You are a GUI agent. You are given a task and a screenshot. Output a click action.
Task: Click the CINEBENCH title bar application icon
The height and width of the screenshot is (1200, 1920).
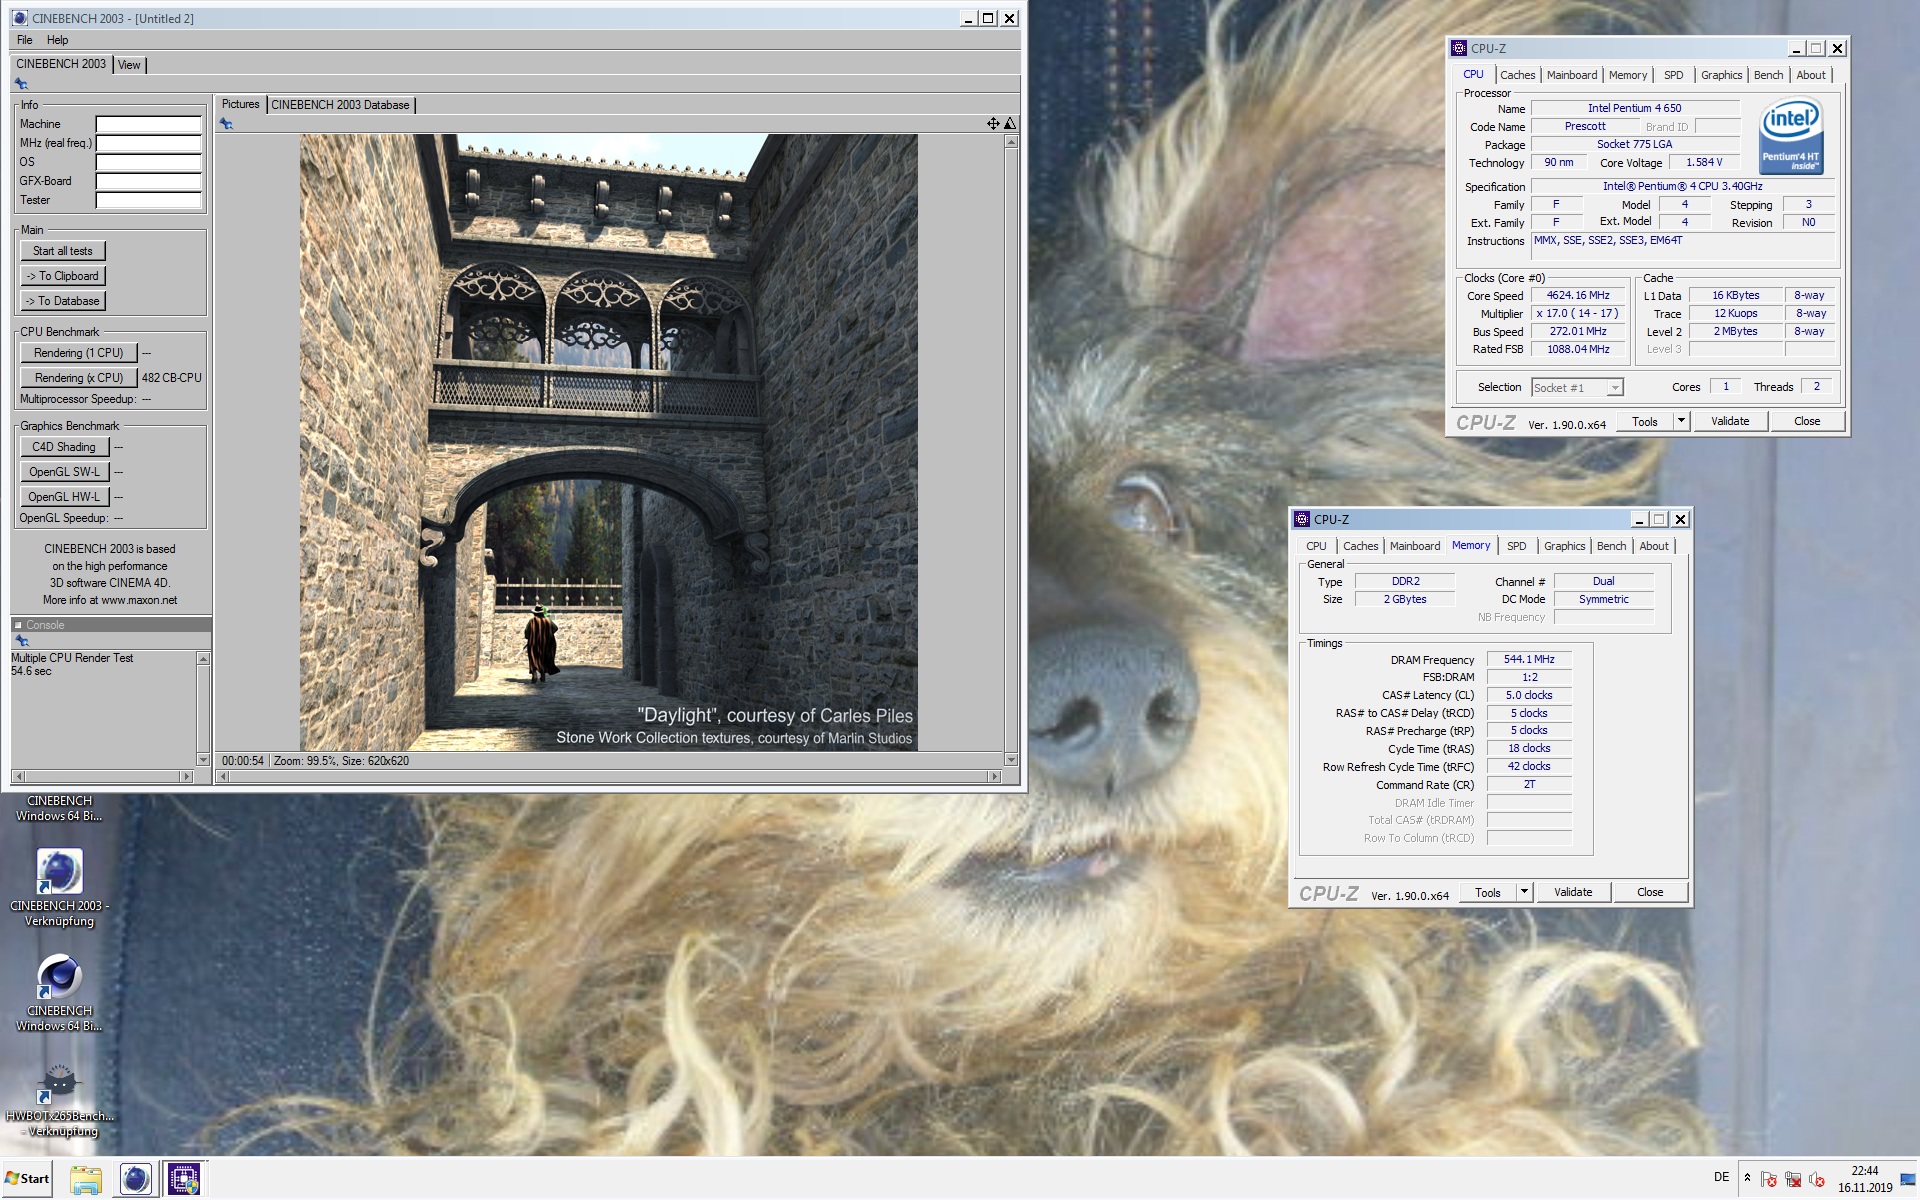20,18
